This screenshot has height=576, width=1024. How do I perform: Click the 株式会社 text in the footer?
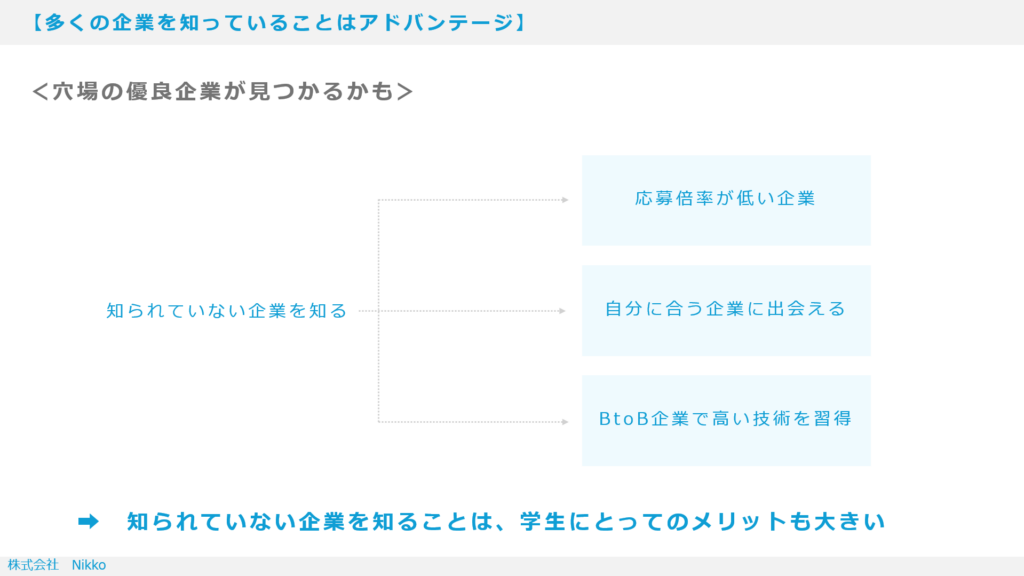tap(32, 565)
